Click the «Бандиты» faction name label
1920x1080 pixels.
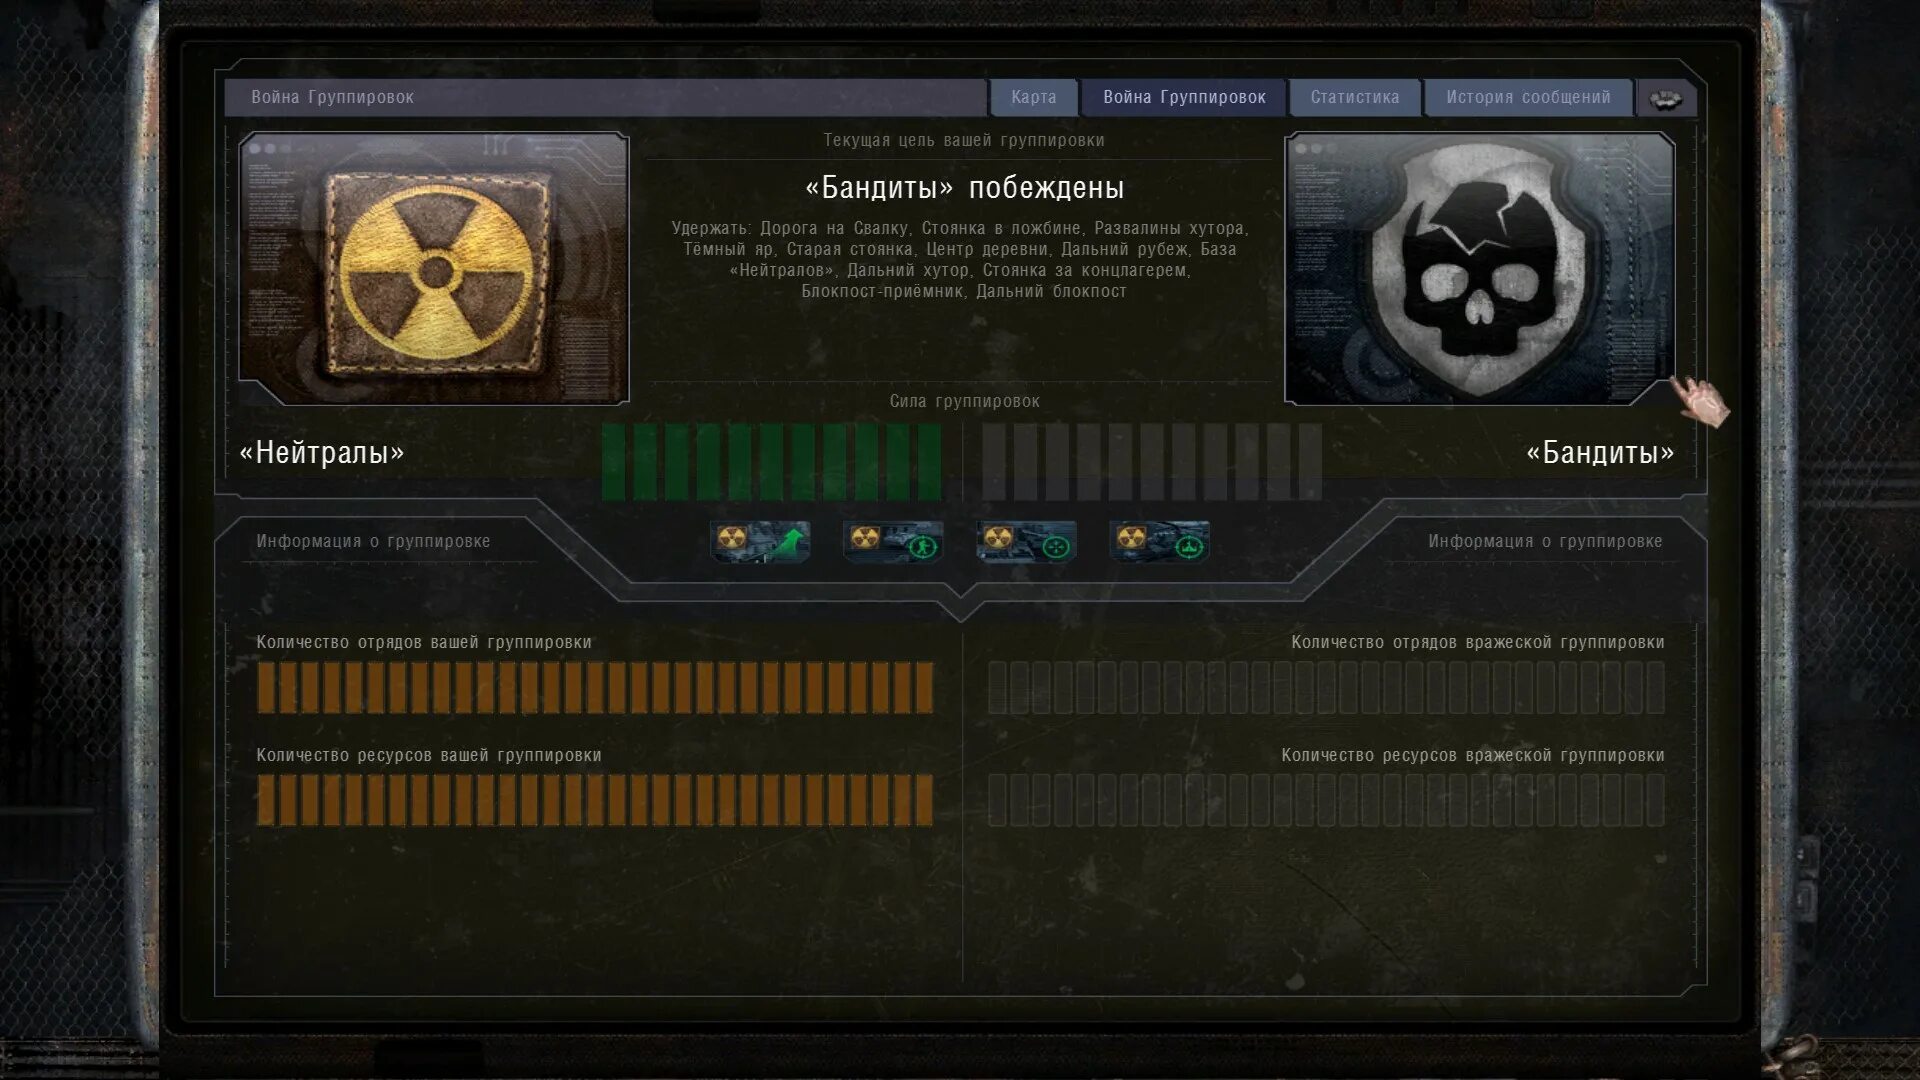pos(1599,453)
